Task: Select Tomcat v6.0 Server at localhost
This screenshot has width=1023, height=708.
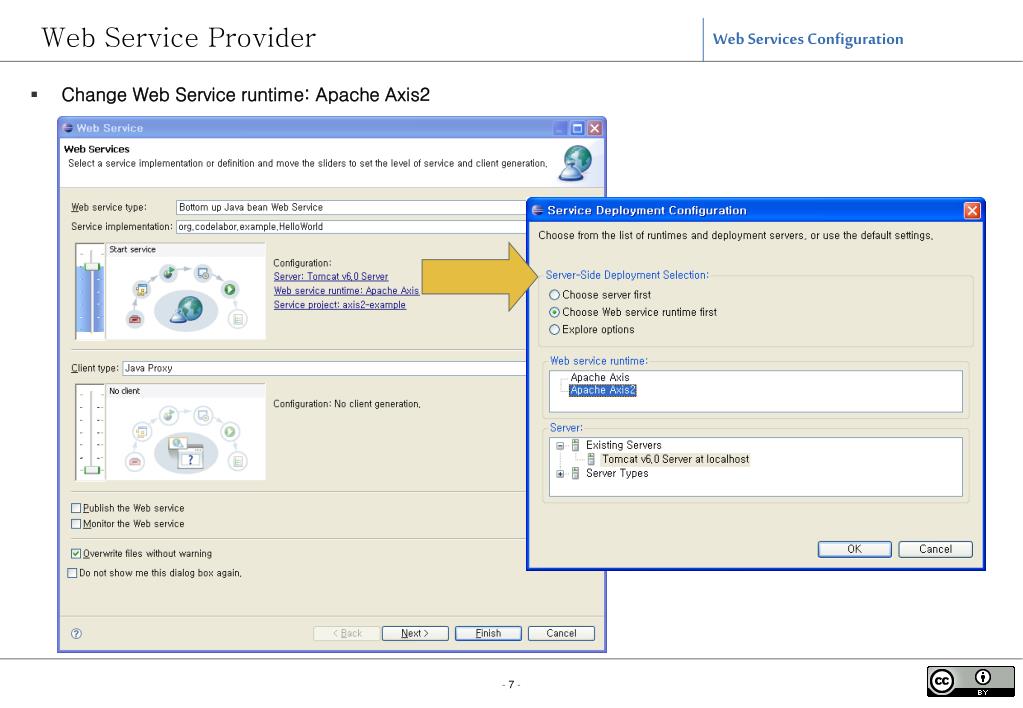Action: (675, 459)
